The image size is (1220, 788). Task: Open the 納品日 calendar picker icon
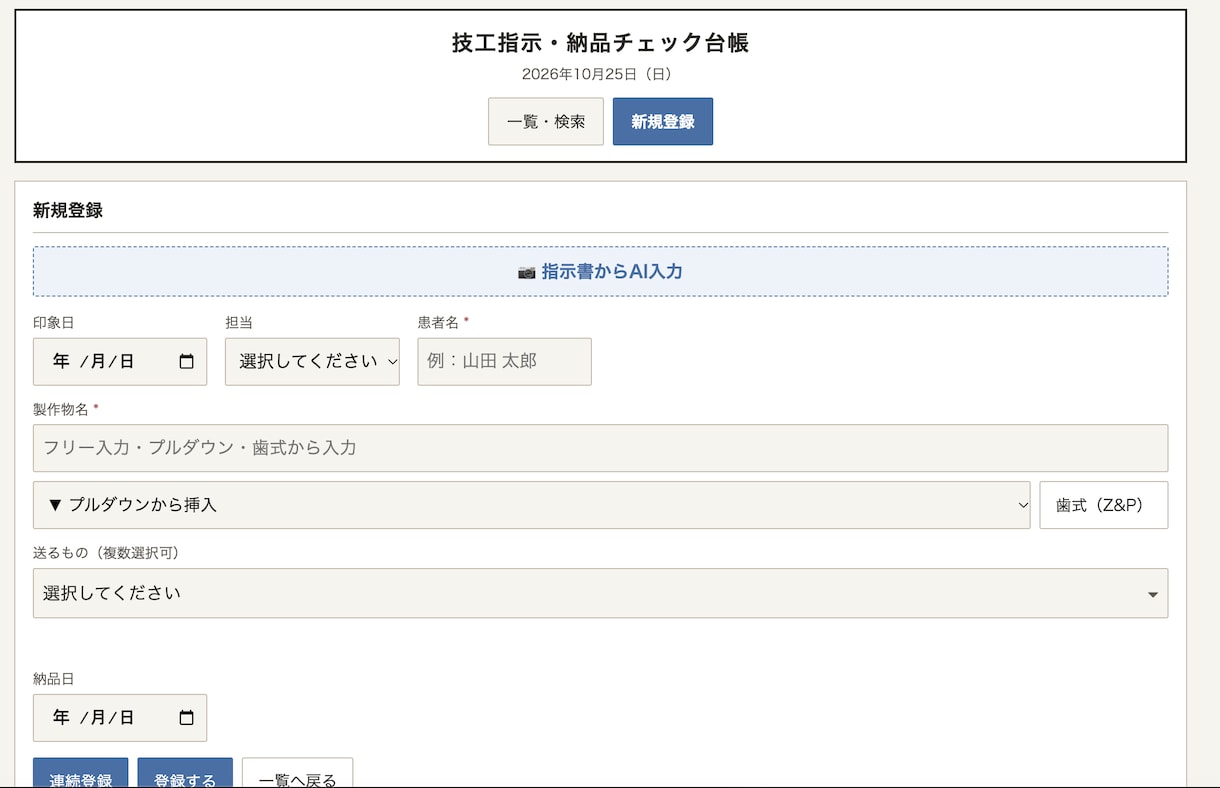186,718
